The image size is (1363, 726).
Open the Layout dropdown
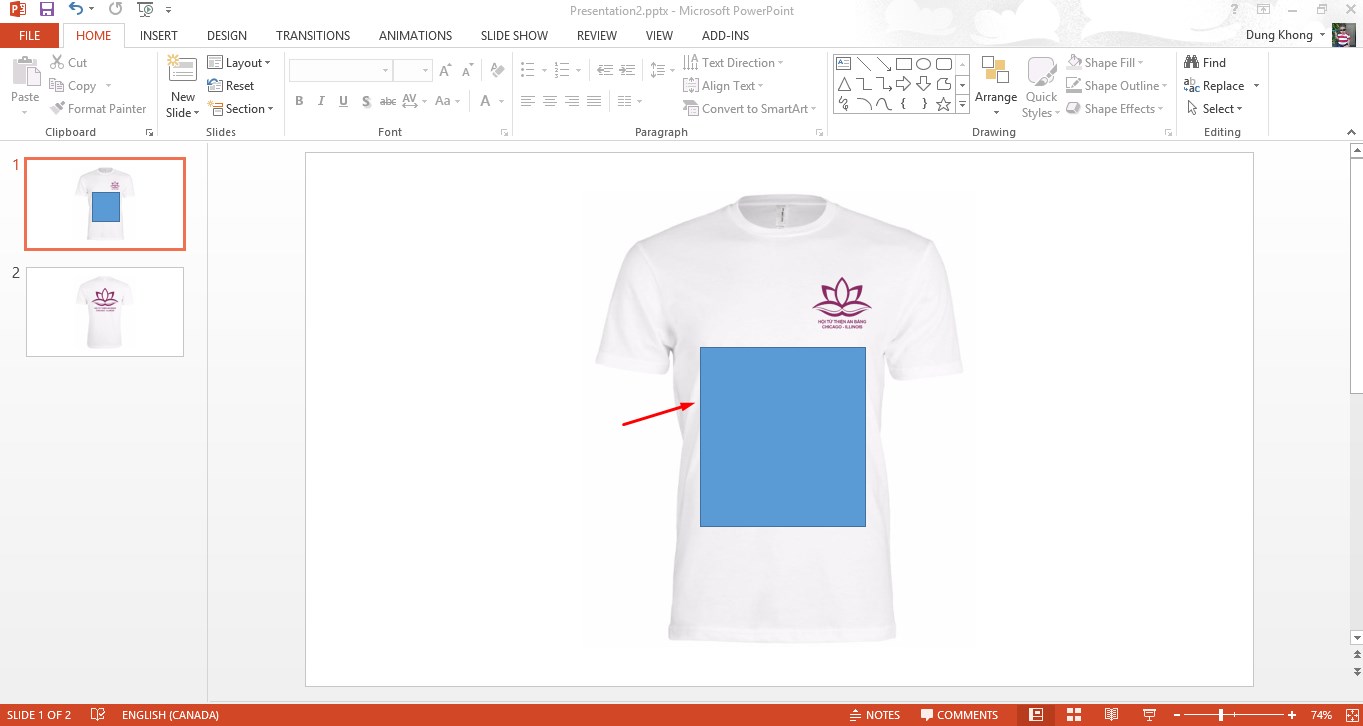[239, 62]
